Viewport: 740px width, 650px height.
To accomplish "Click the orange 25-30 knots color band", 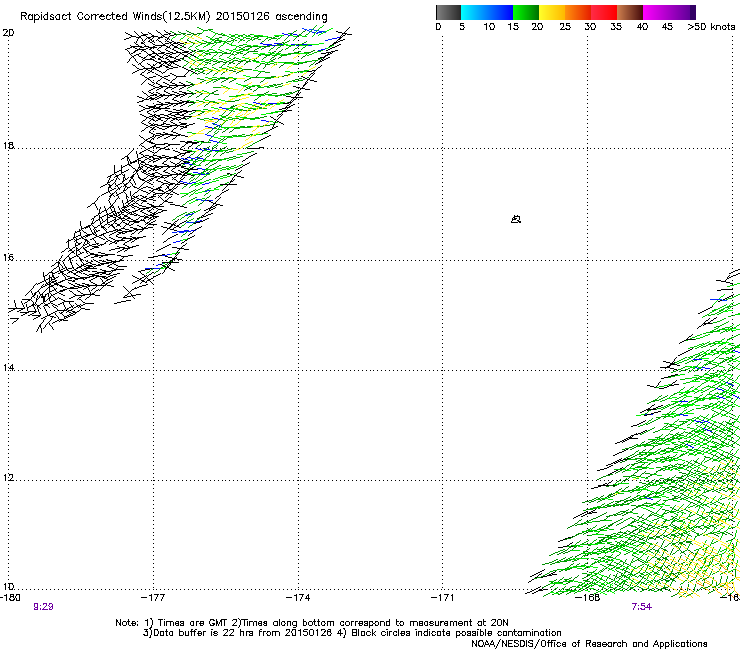I will pos(578,12).
